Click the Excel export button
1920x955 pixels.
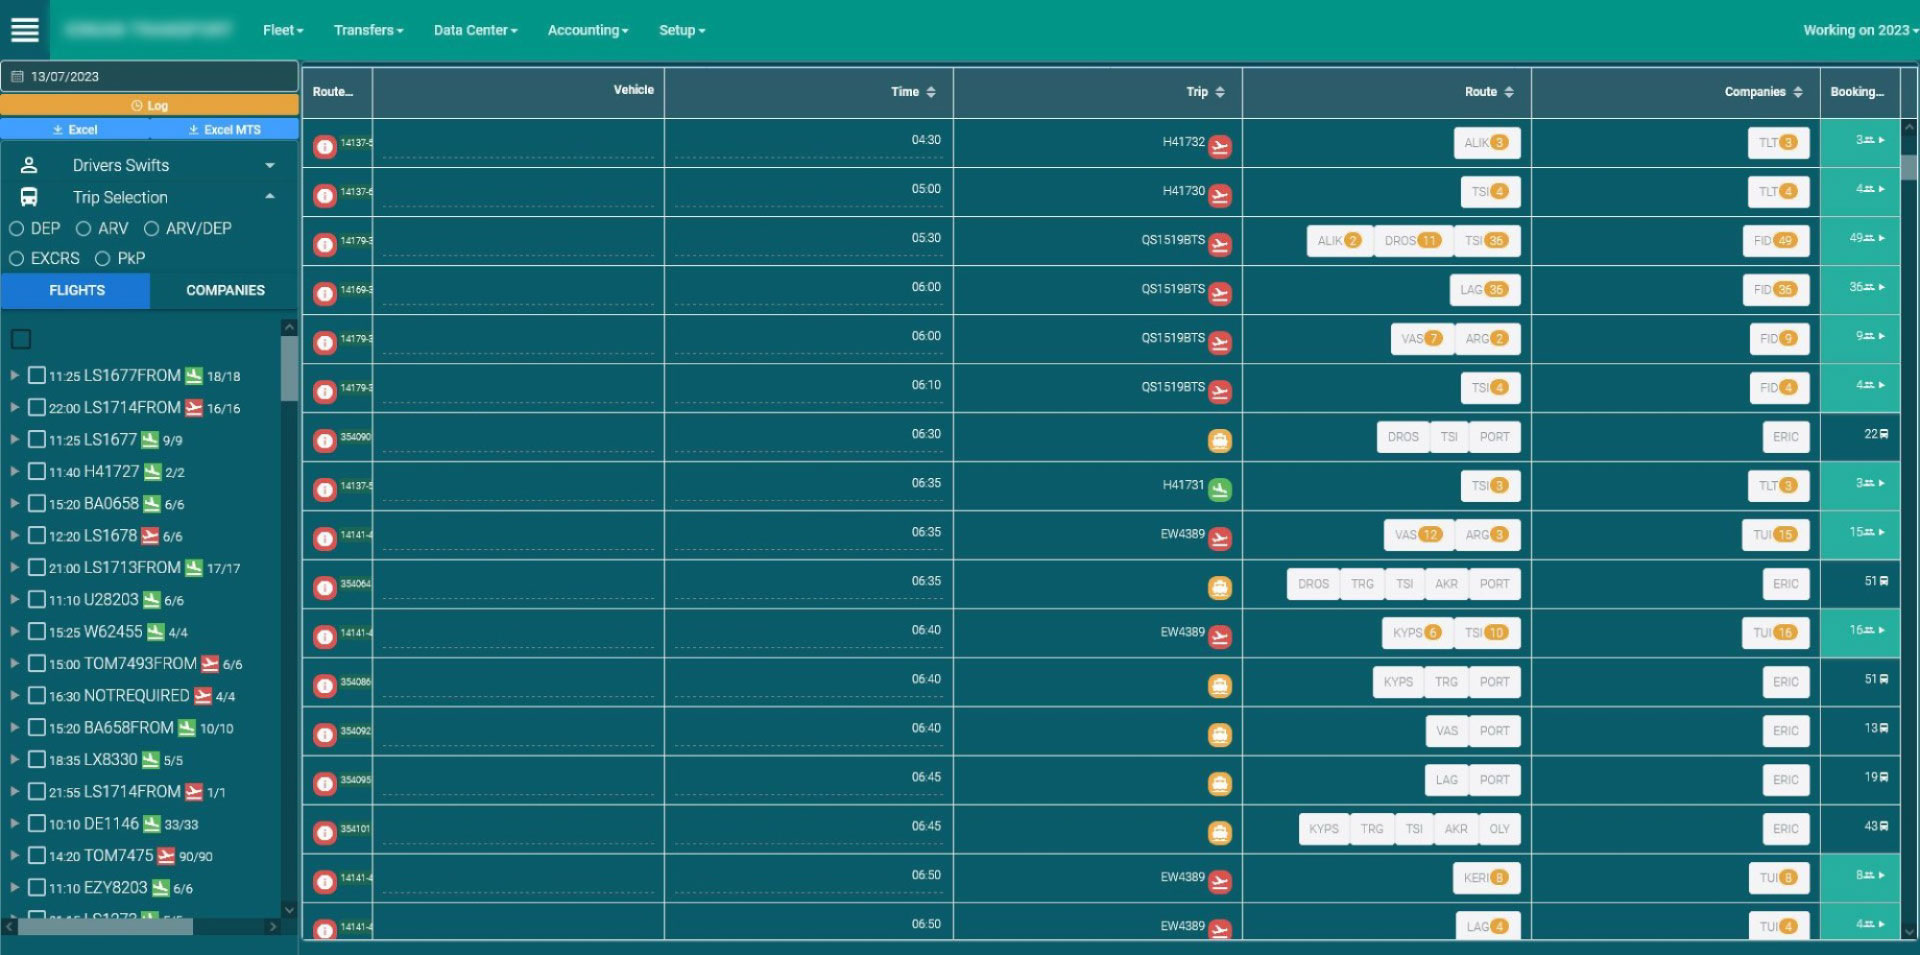click(x=75, y=130)
